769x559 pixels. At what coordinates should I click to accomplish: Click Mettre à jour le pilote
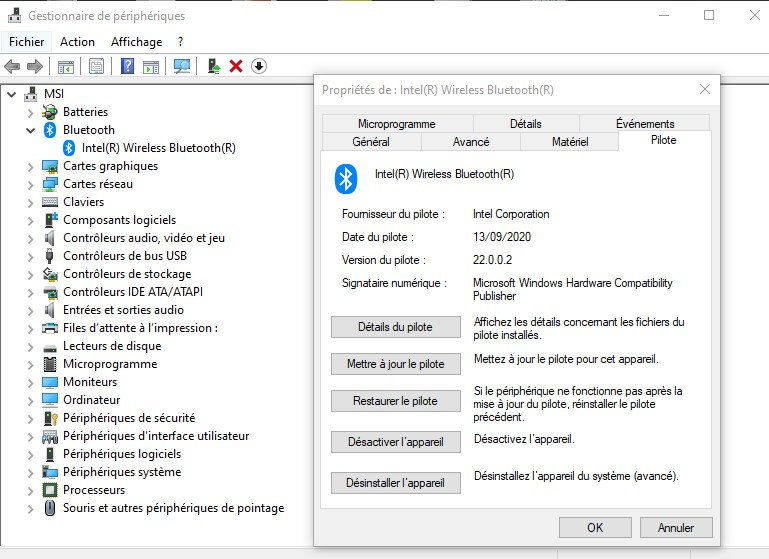point(395,364)
